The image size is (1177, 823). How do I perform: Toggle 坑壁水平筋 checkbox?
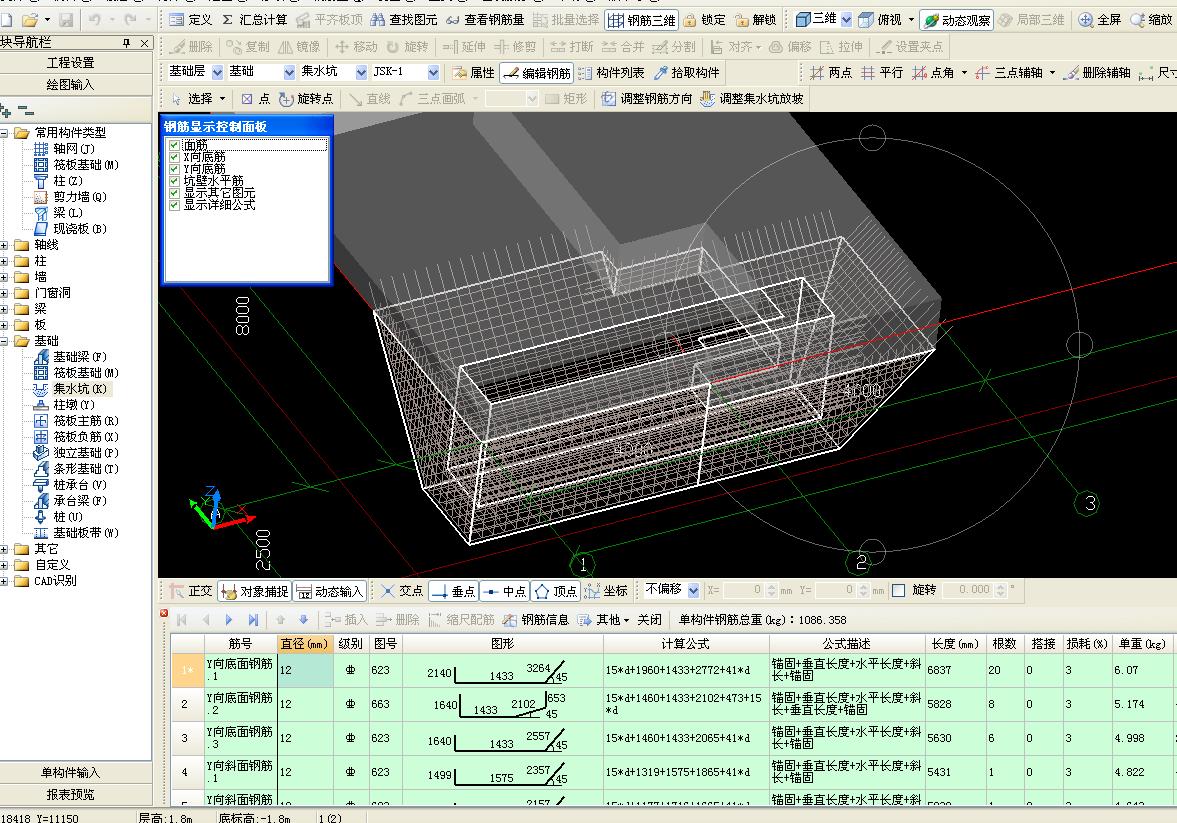click(174, 181)
